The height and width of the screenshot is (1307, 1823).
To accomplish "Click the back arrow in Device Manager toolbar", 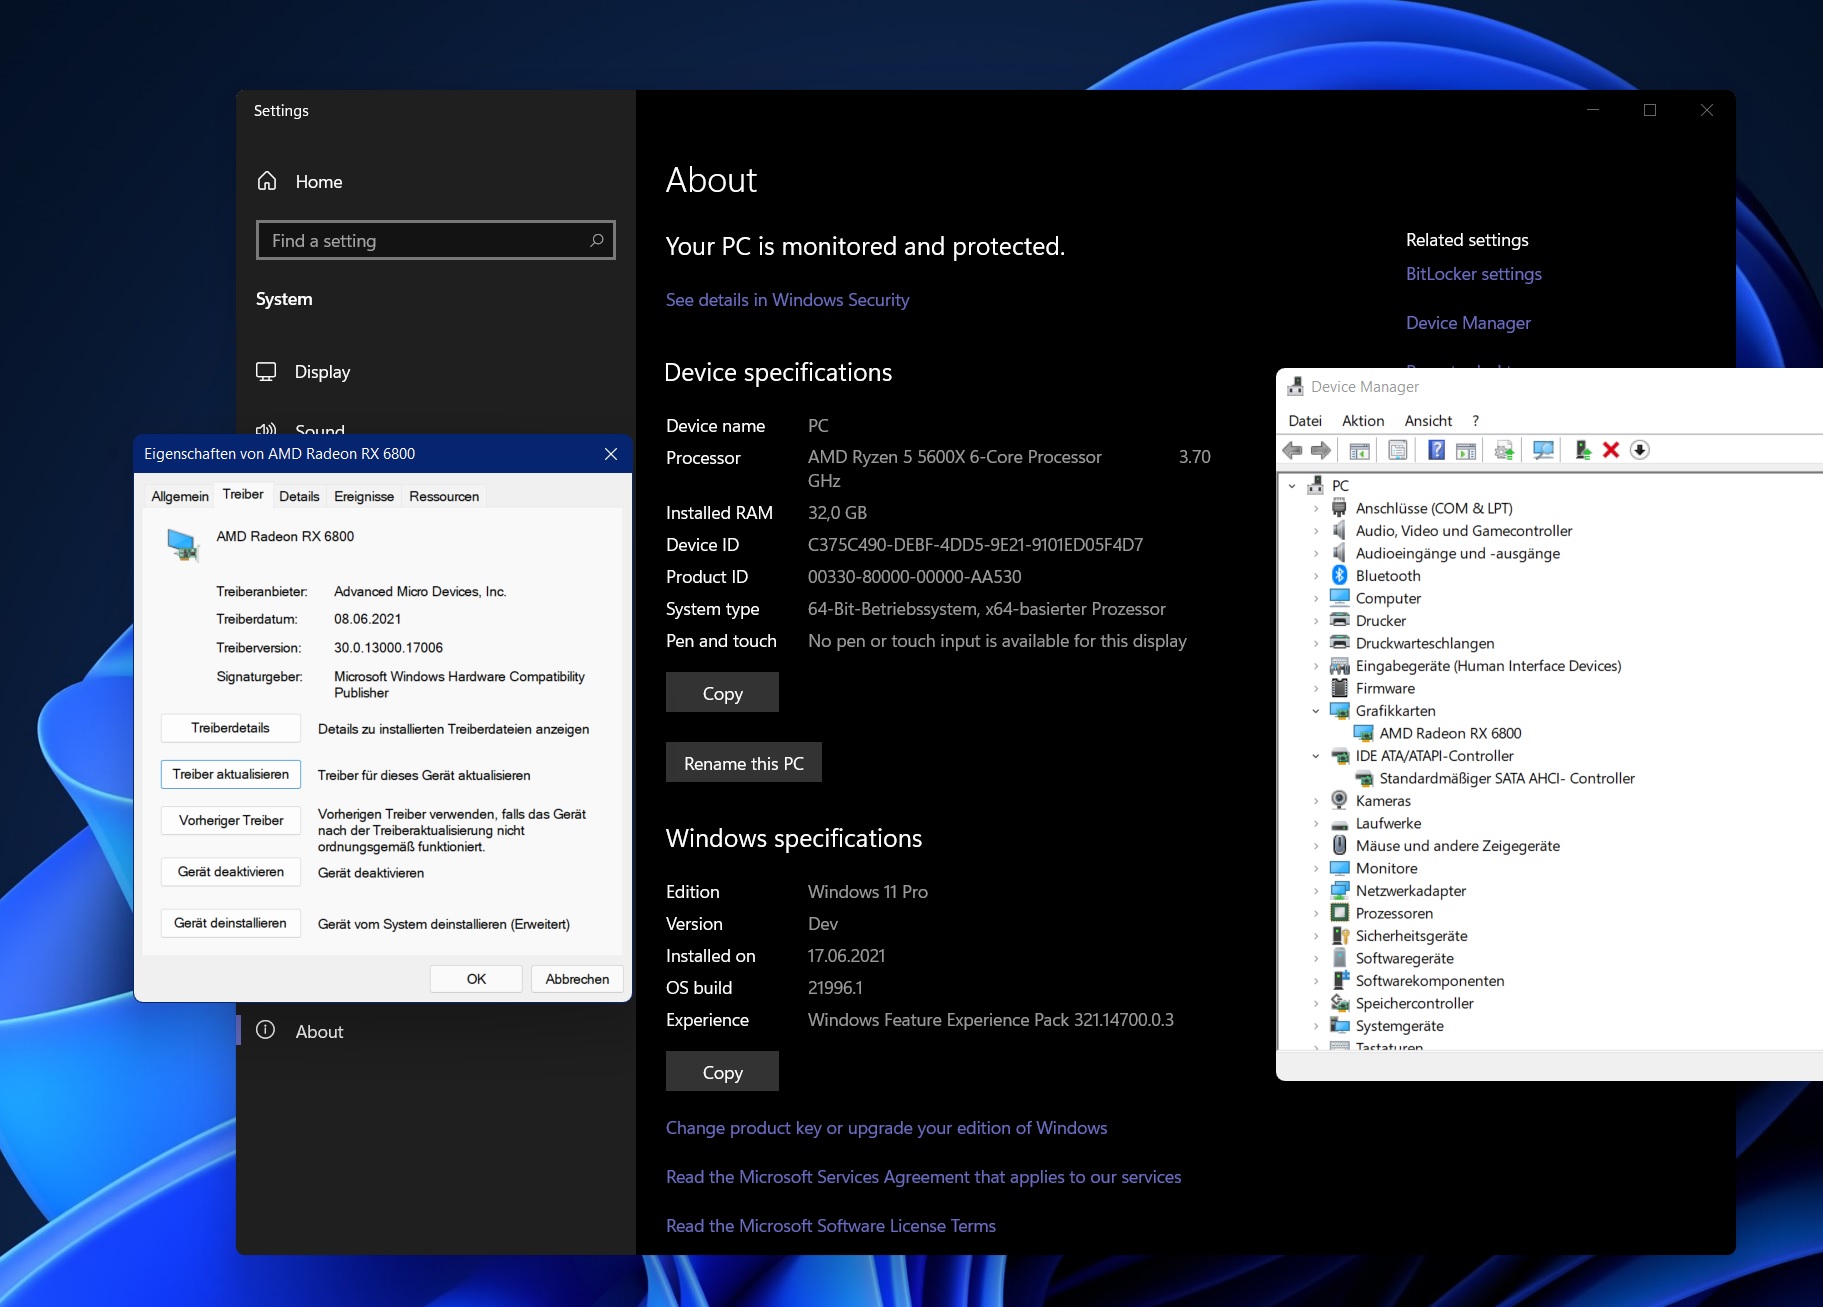I will click(x=1293, y=450).
